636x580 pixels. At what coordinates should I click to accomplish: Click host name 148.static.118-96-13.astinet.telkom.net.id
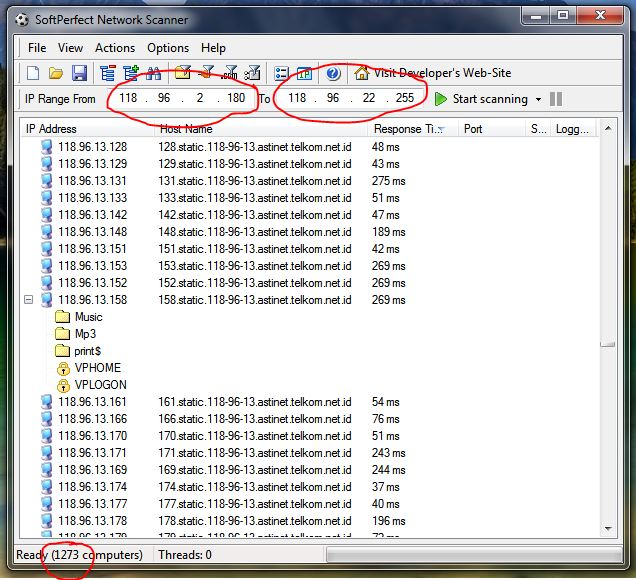255,232
